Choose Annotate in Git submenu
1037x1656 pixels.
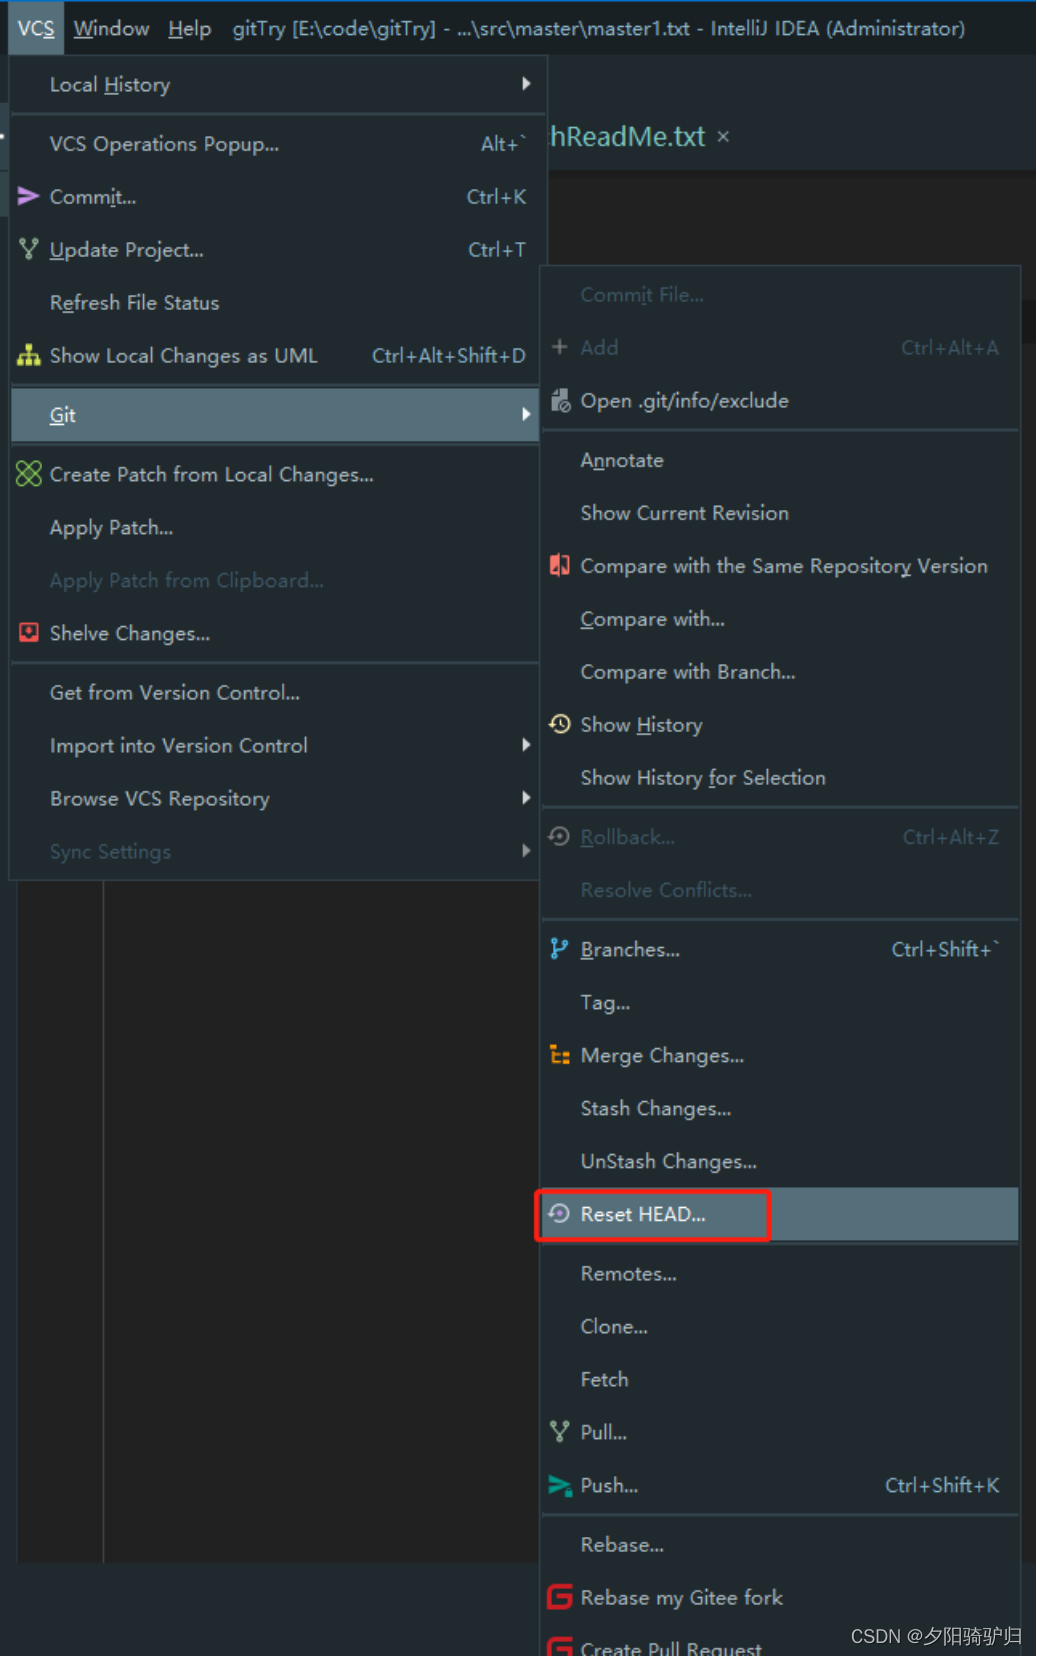(x=780, y=460)
